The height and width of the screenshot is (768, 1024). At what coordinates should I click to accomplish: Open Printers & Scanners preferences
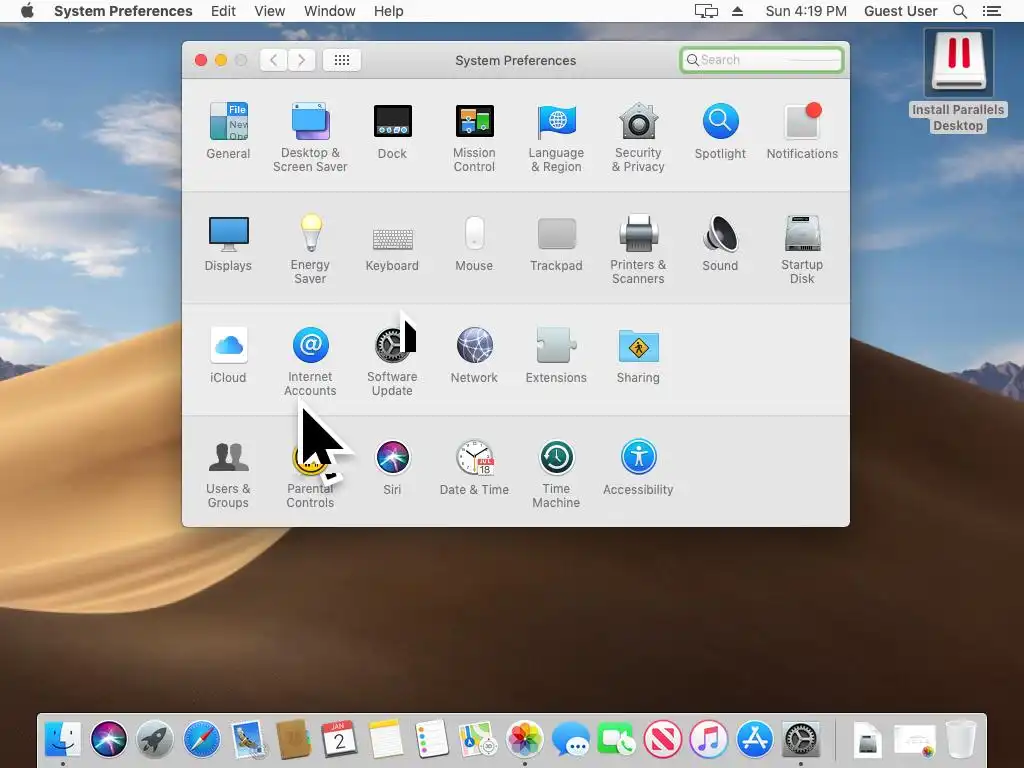(x=638, y=249)
